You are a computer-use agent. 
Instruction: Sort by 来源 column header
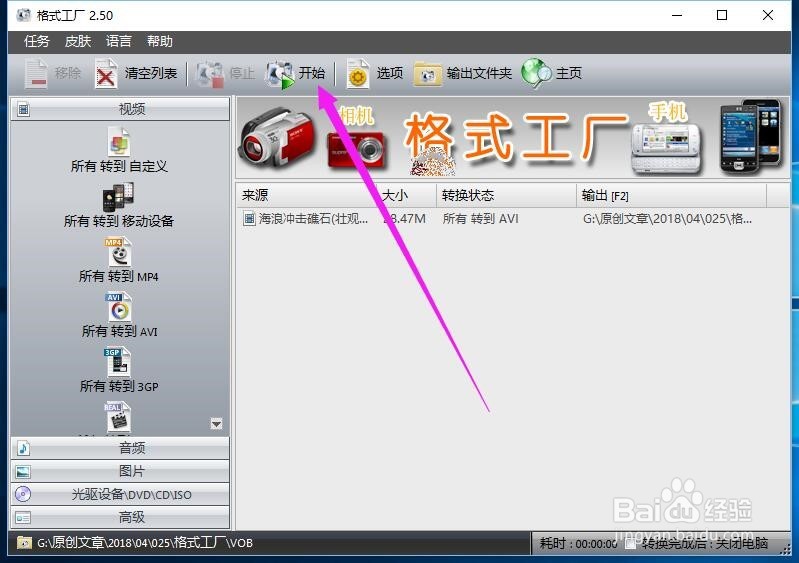coord(305,196)
